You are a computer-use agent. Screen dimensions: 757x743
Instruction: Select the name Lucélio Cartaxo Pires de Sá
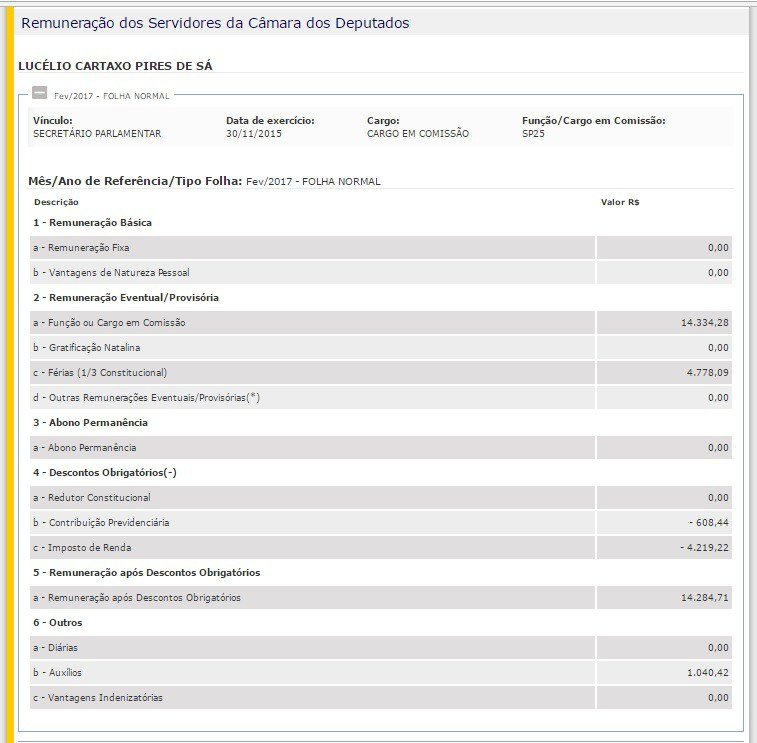click(x=115, y=66)
